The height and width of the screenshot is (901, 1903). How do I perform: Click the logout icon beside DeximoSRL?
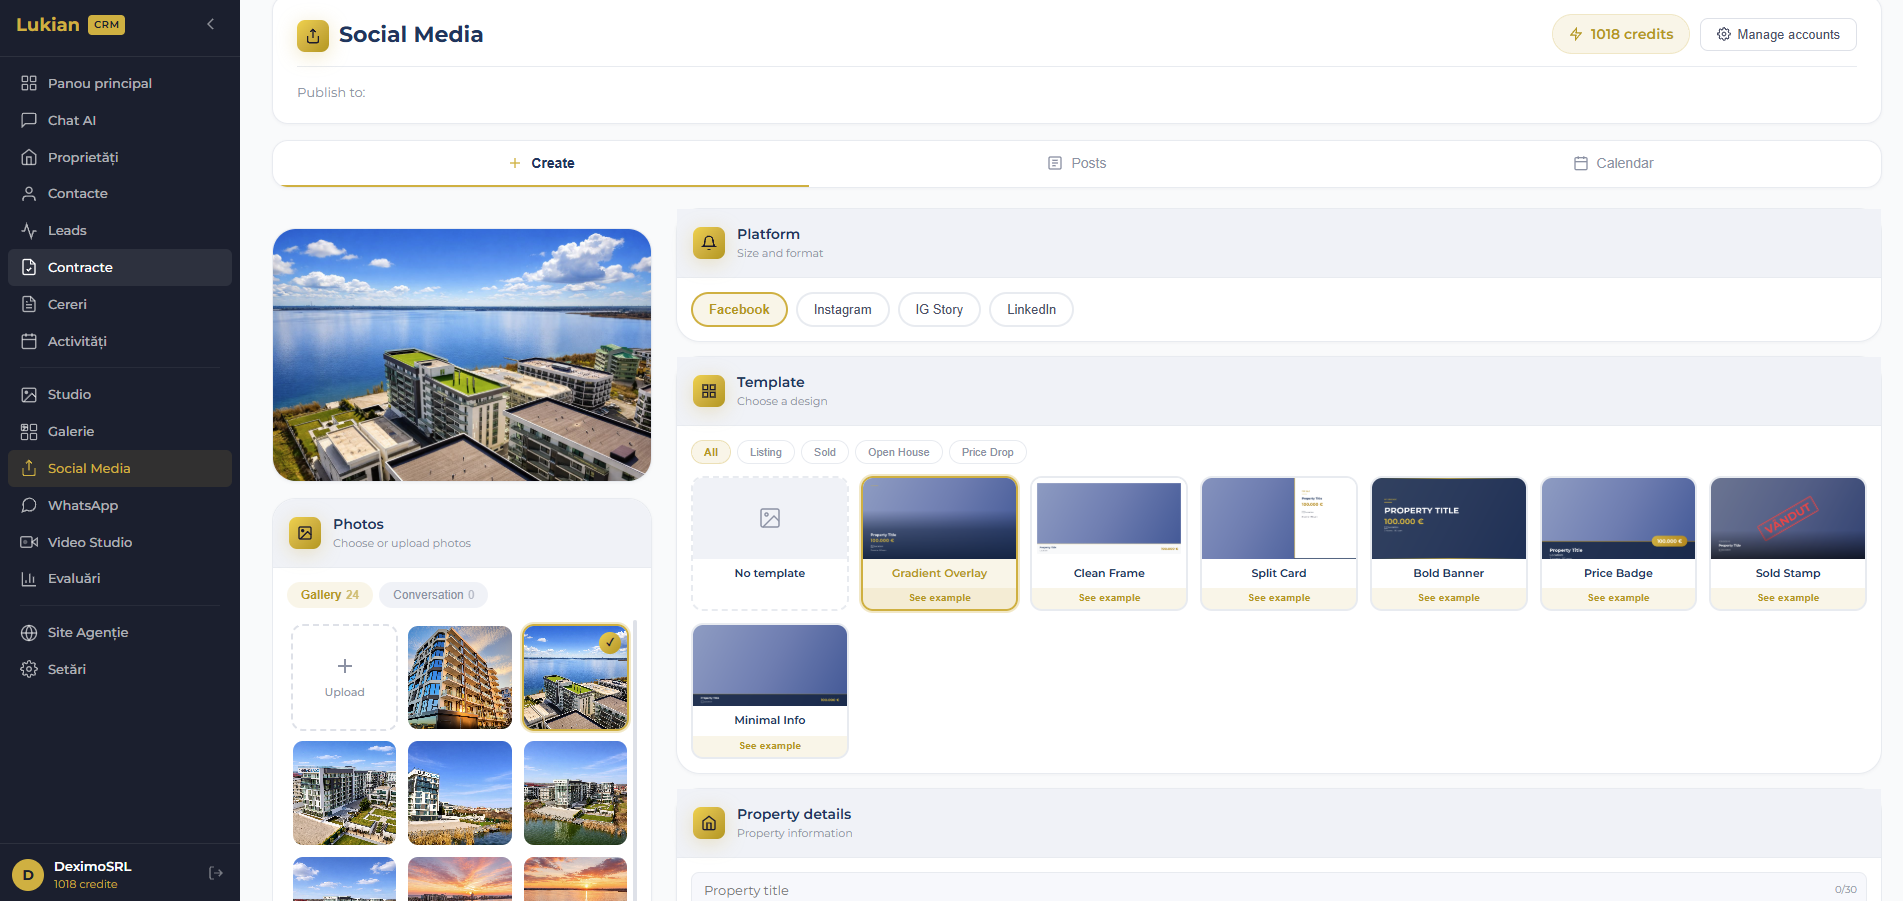point(216,873)
